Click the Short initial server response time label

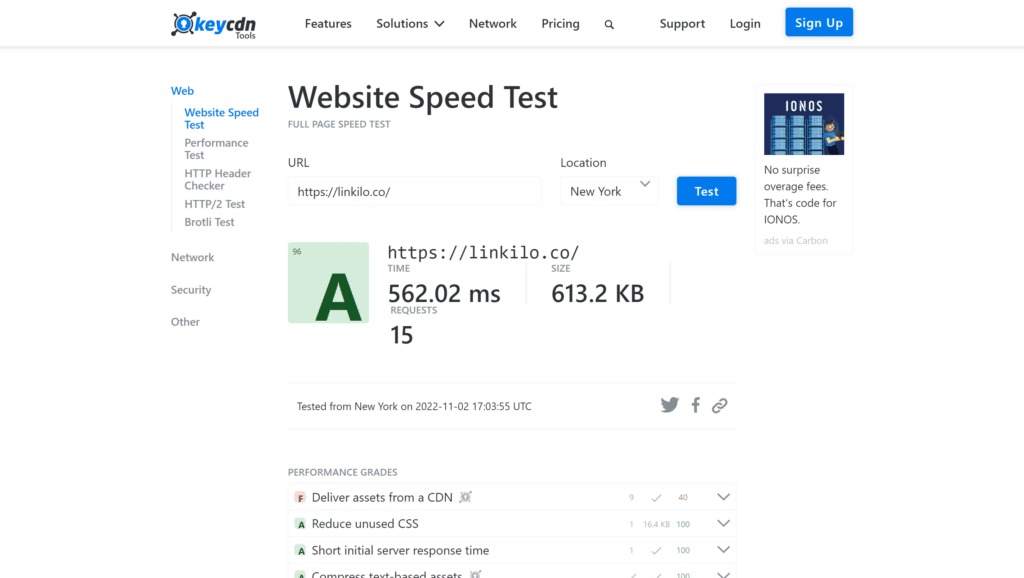400,551
